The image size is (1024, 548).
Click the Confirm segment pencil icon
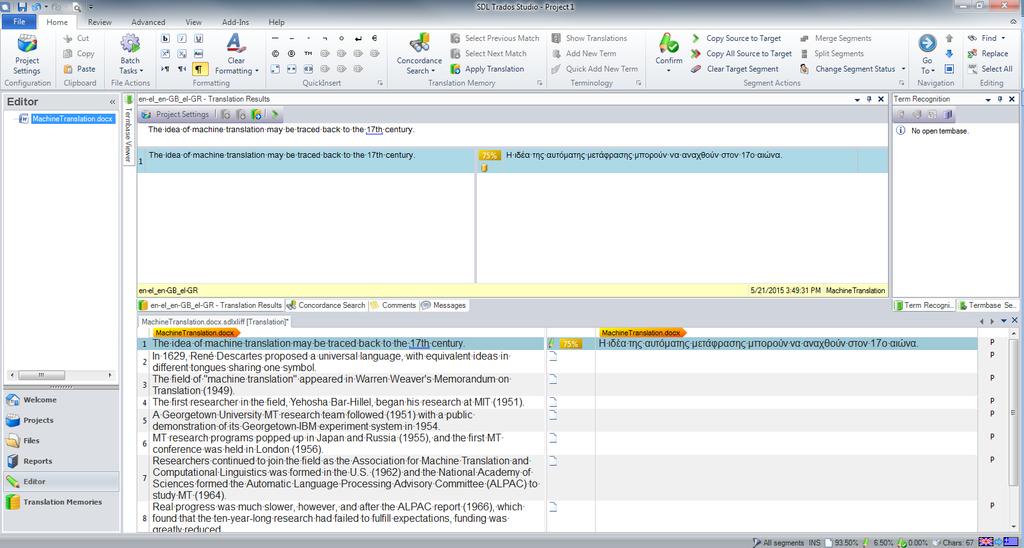pyautogui.click(x=668, y=43)
